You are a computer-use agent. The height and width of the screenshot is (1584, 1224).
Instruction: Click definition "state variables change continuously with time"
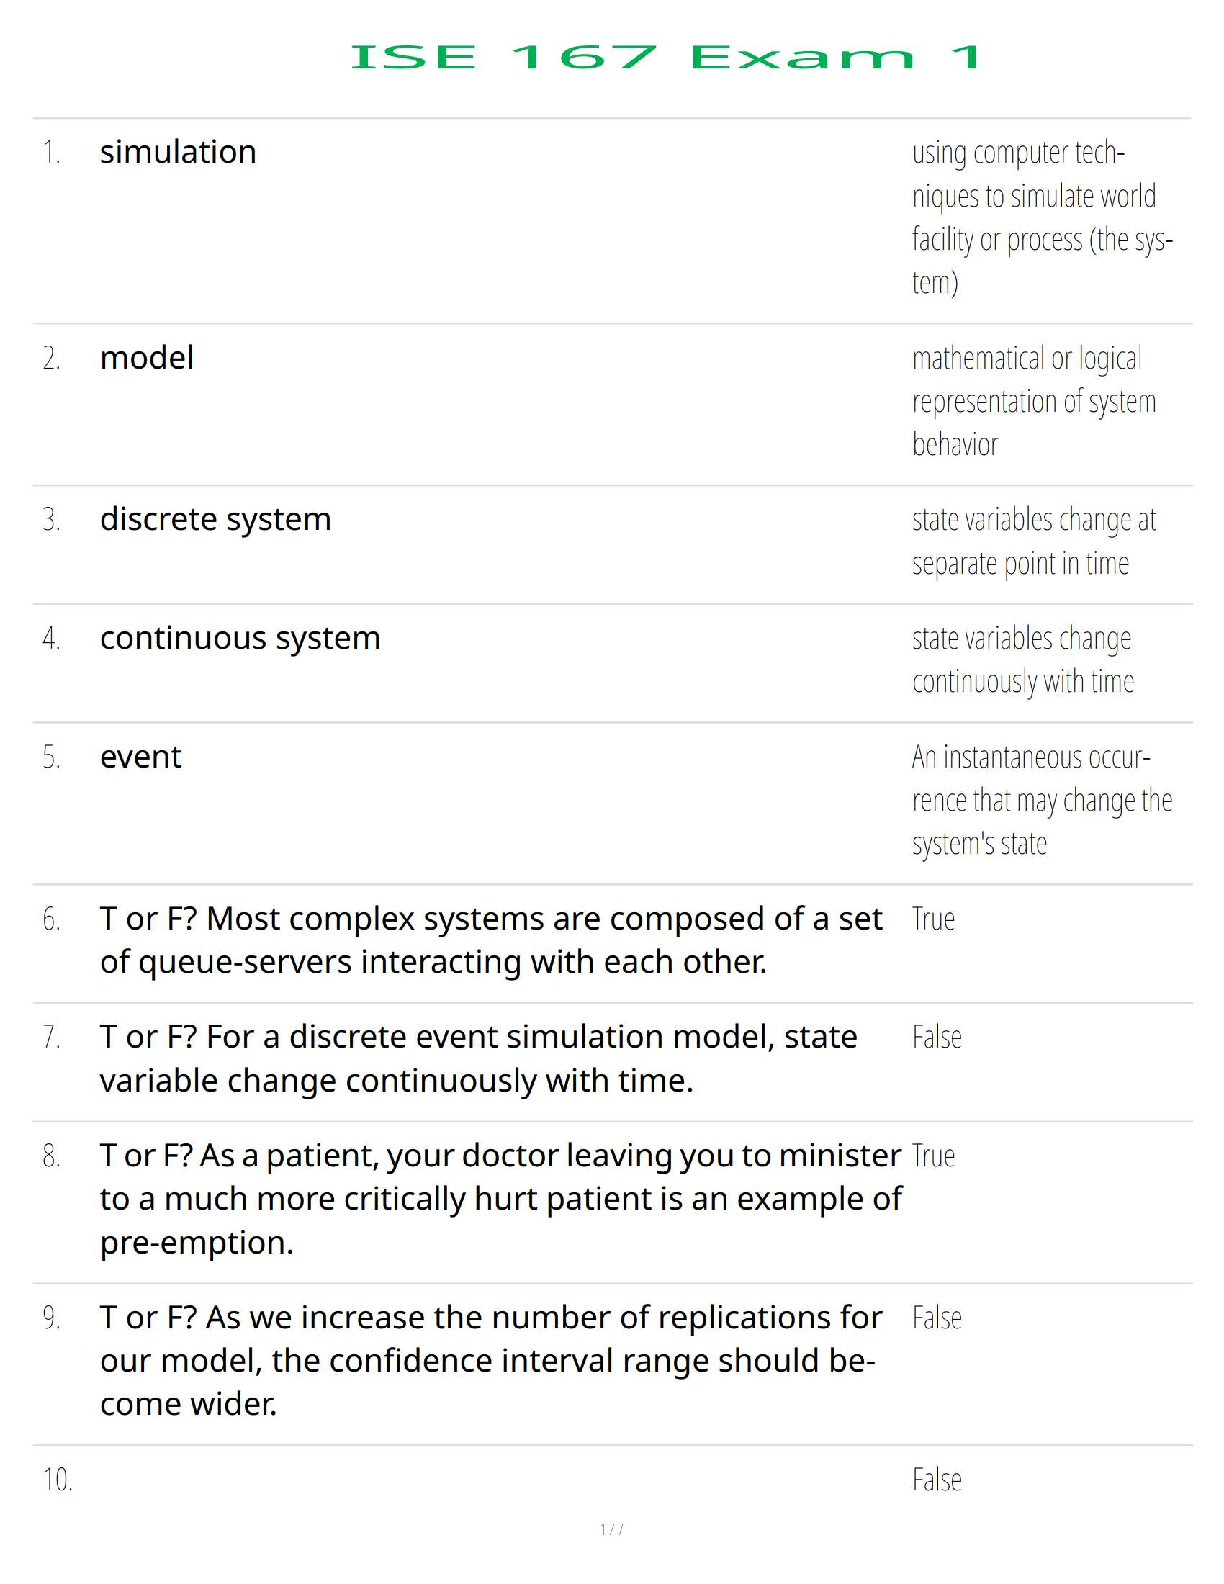1022,660
